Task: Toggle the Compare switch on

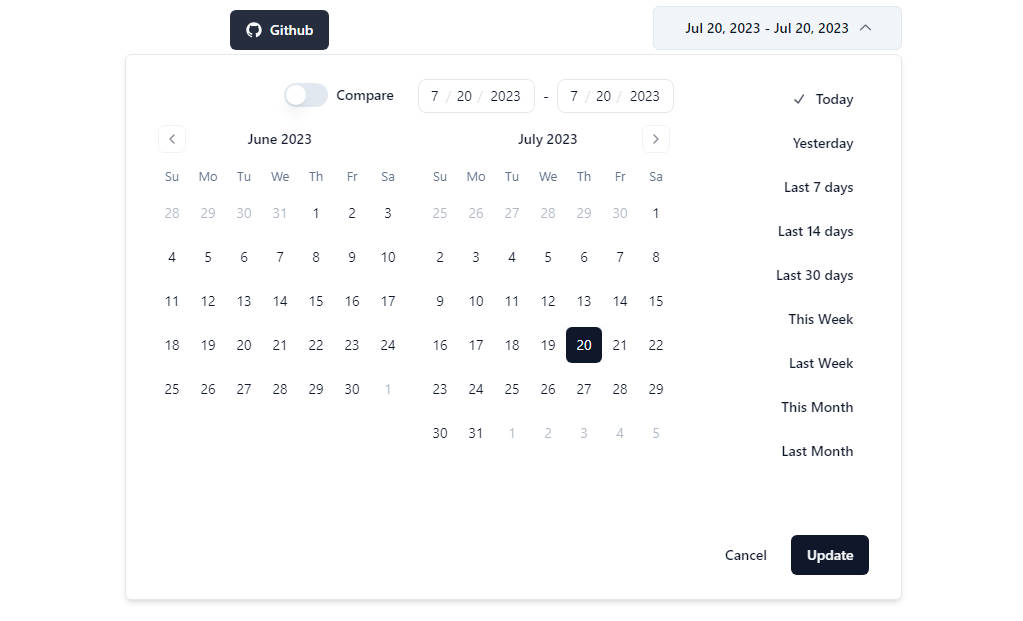Action: 305,94
